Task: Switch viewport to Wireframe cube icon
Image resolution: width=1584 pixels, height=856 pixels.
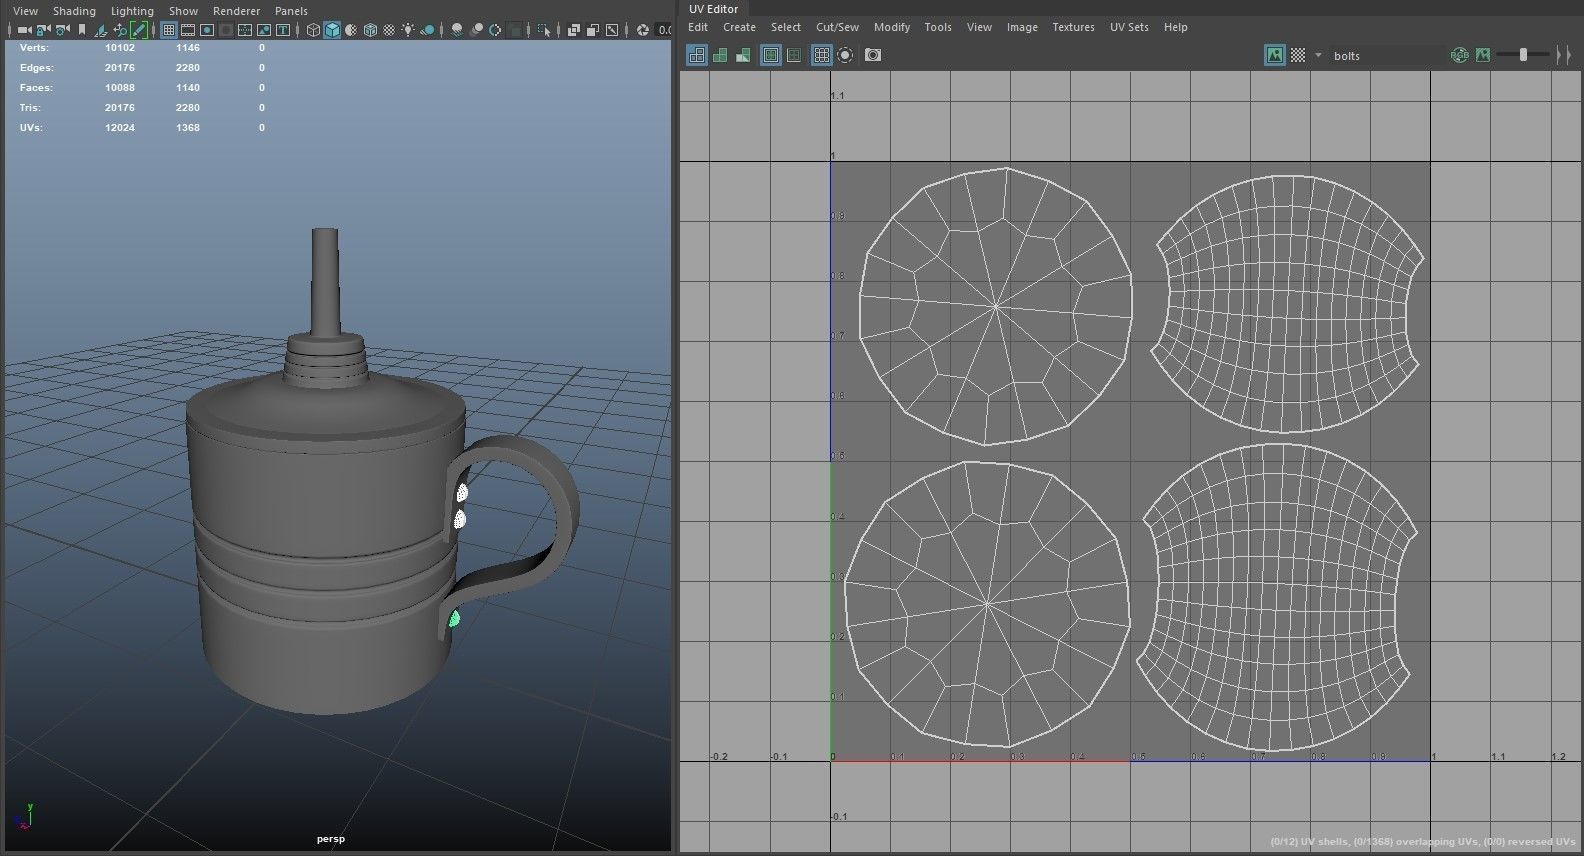Action: point(313,30)
